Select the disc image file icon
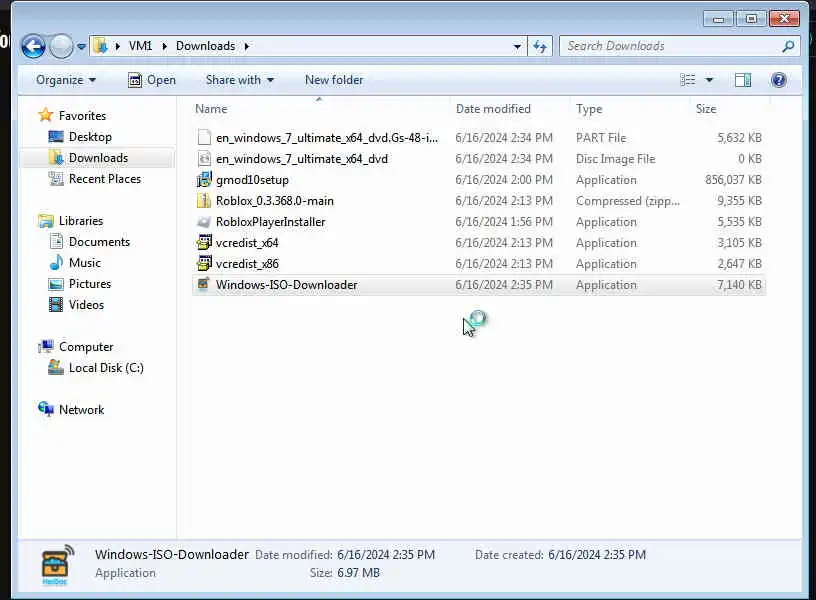This screenshot has width=816, height=600. [205, 158]
